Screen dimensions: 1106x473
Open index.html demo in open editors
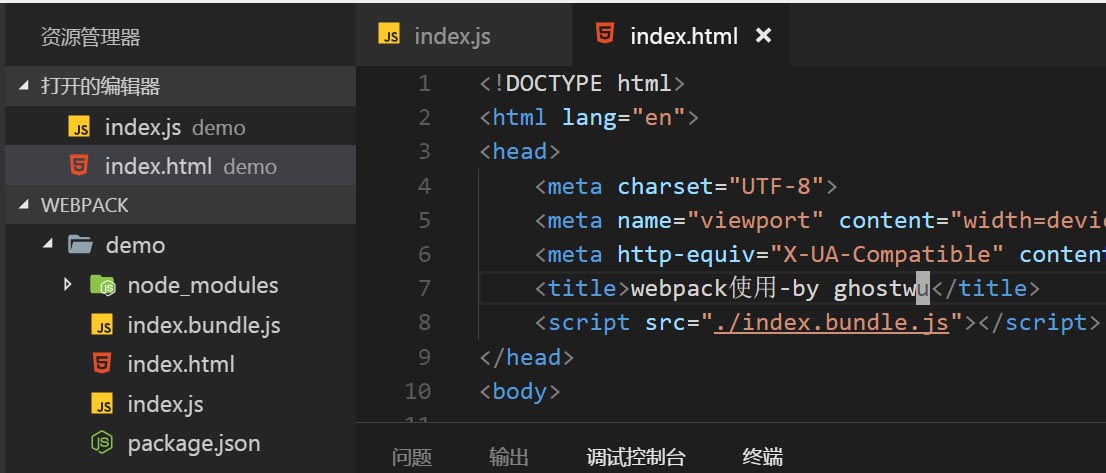pyautogui.click(x=180, y=166)
